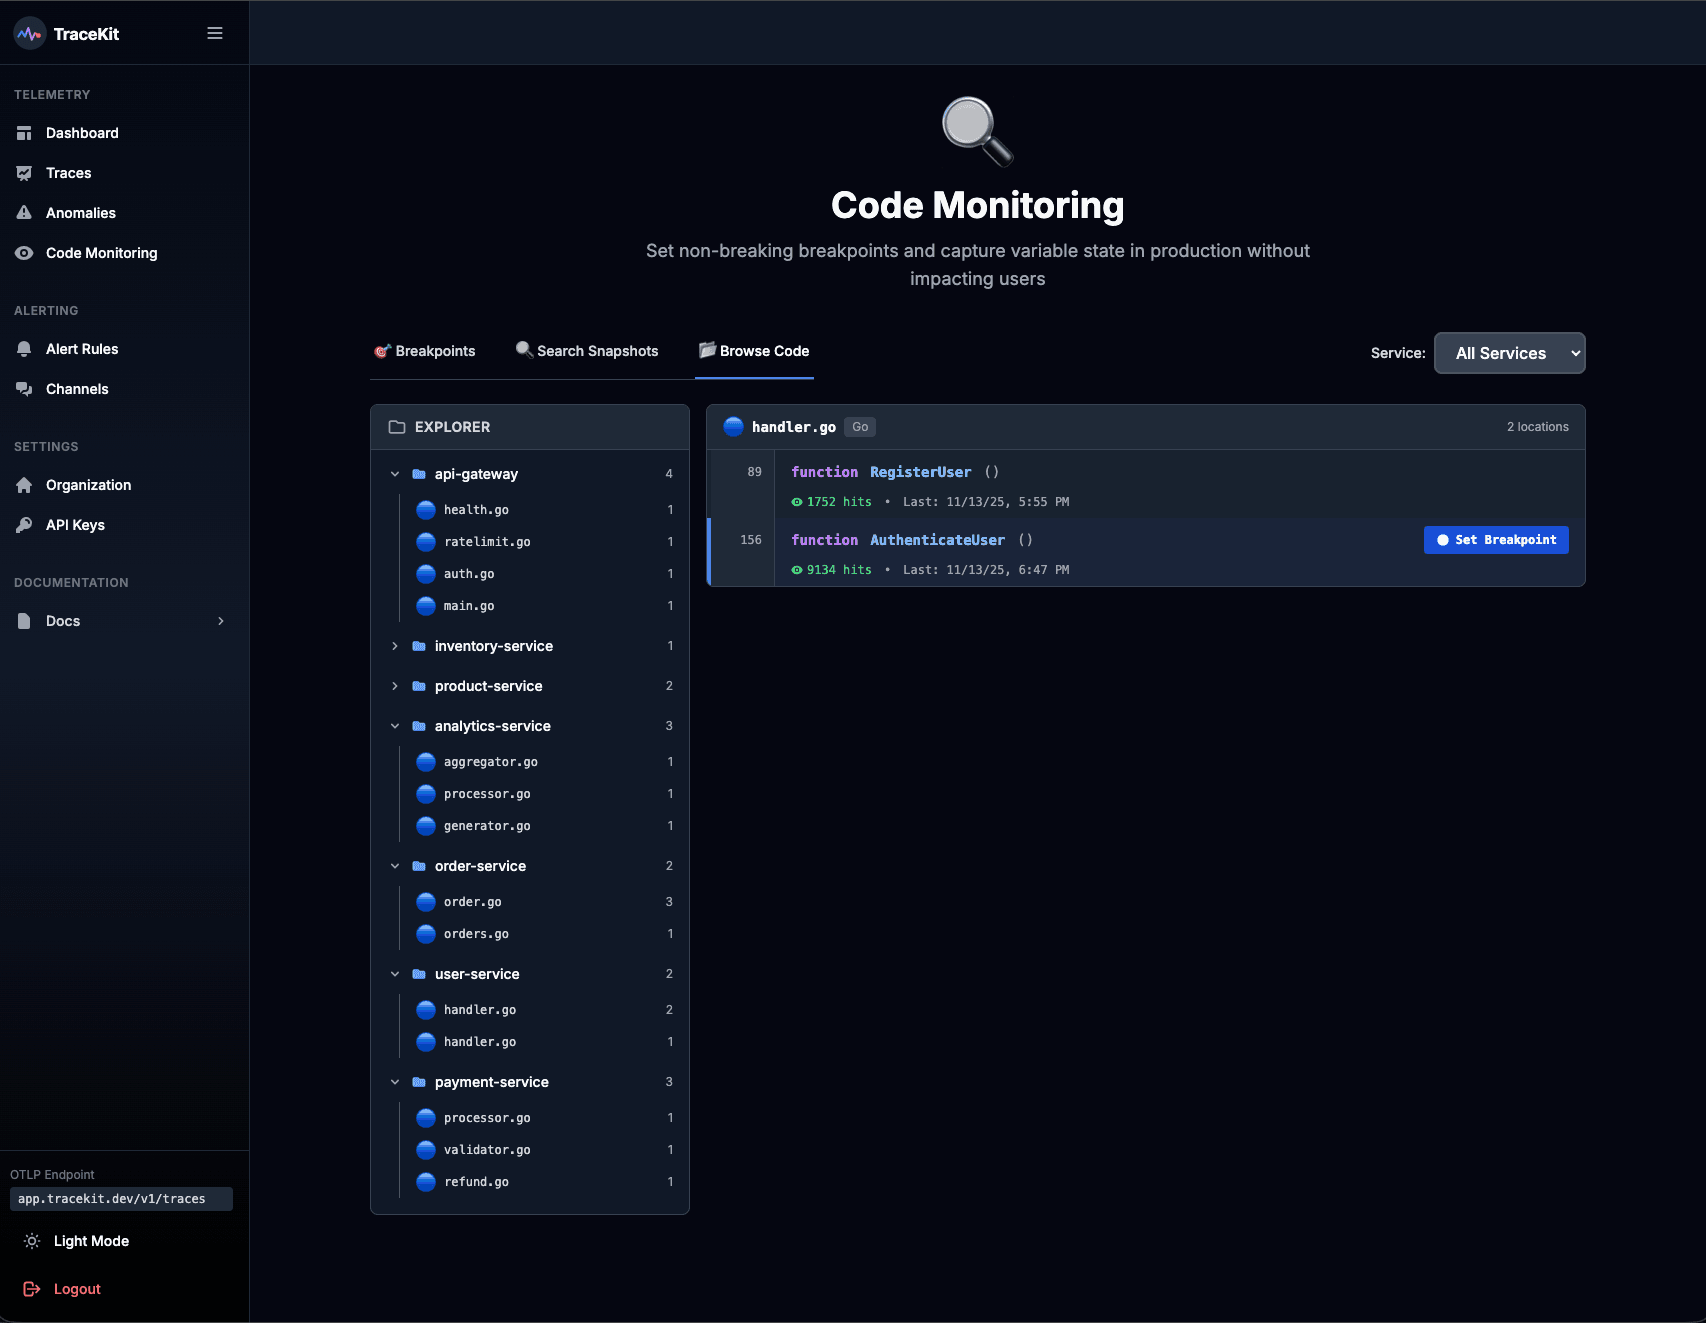This screenshot has width=1706, height=1323.
Task: Open Channels via the chat icon
Action: click(x=25, y=388)
